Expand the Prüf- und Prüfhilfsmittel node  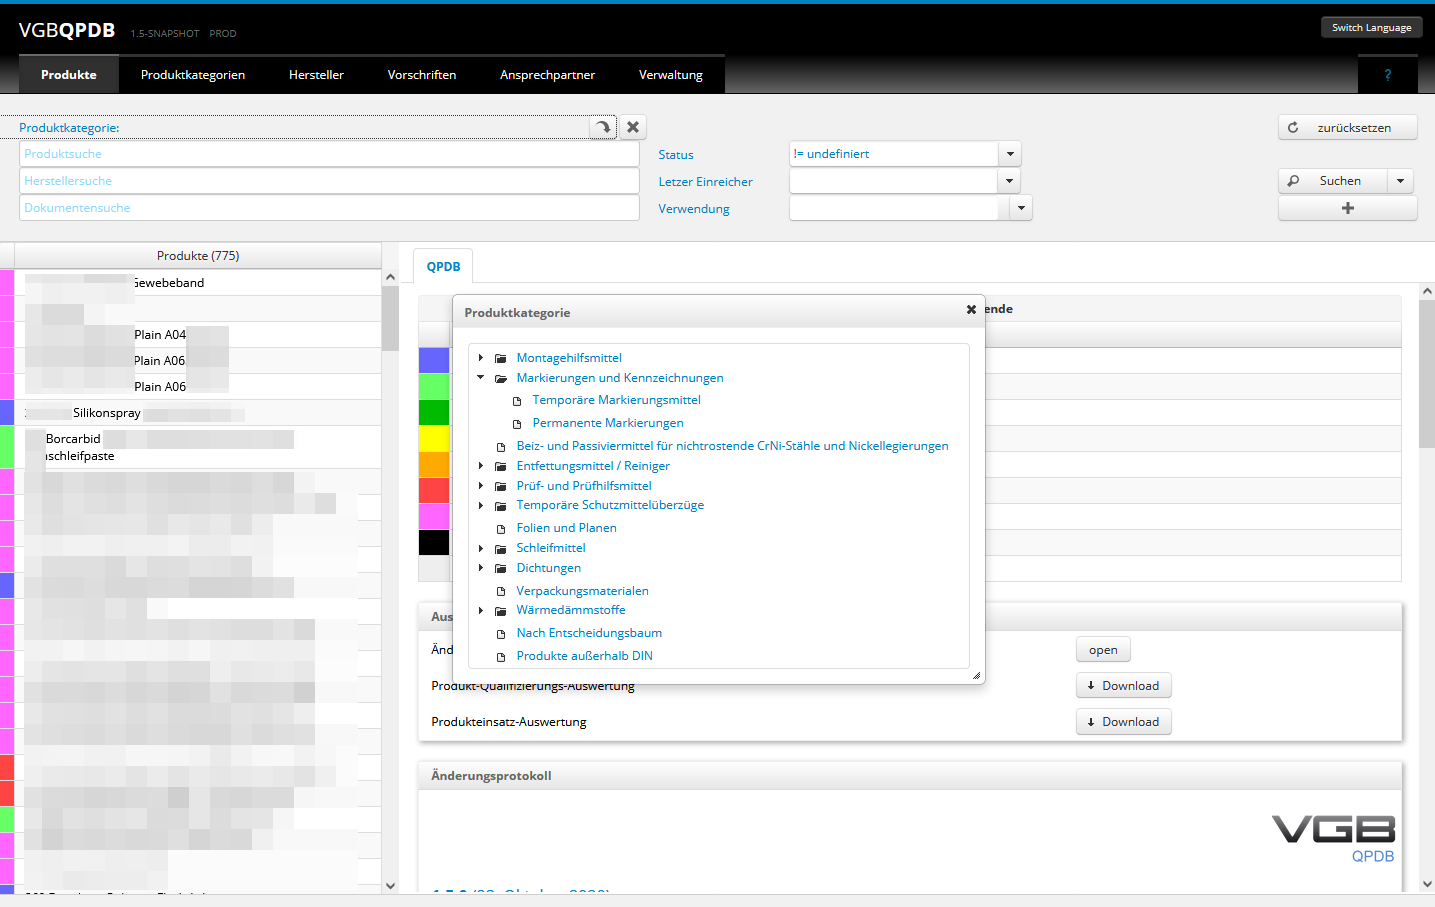click(x=481, y=485)
